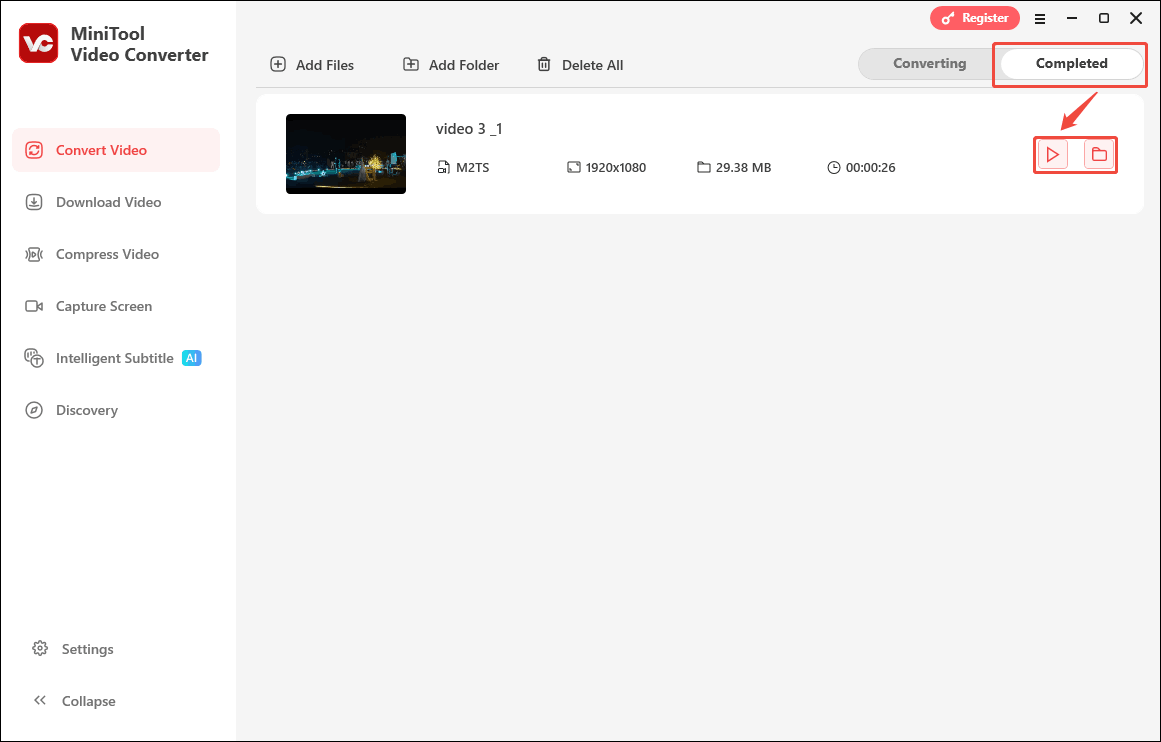Image resolution: width=1161 pixels, height=742 pixels.
Task: Open the hamburger menu
Action: (x=1040, y=18)
